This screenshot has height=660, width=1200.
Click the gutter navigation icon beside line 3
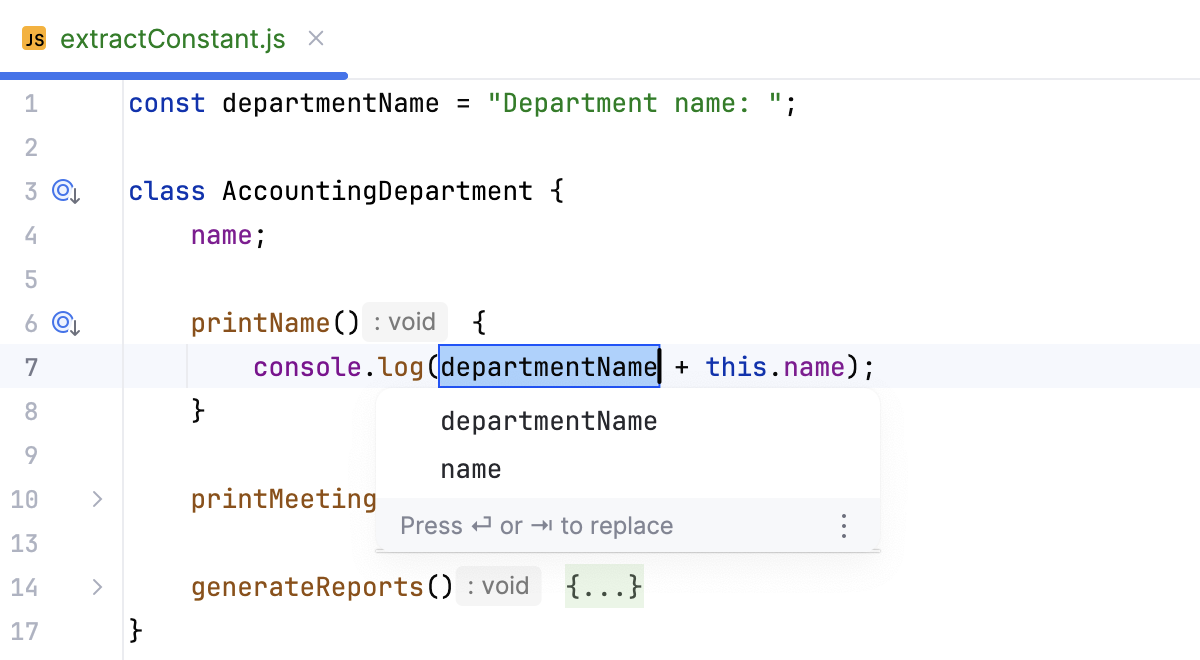65,192
